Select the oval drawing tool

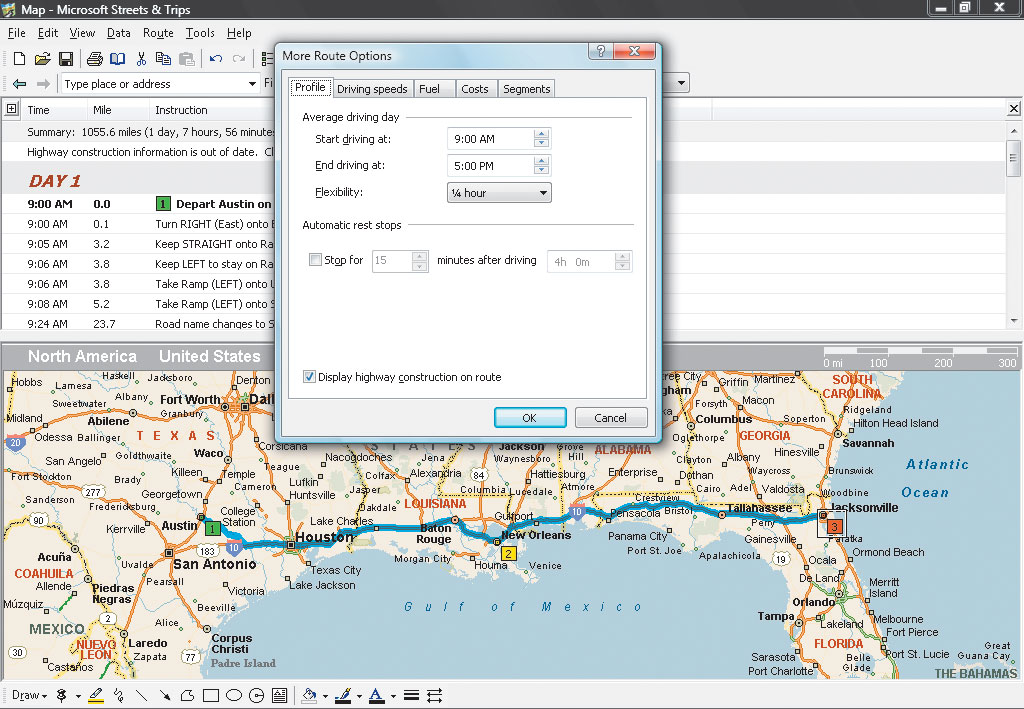tap(234, 695)
